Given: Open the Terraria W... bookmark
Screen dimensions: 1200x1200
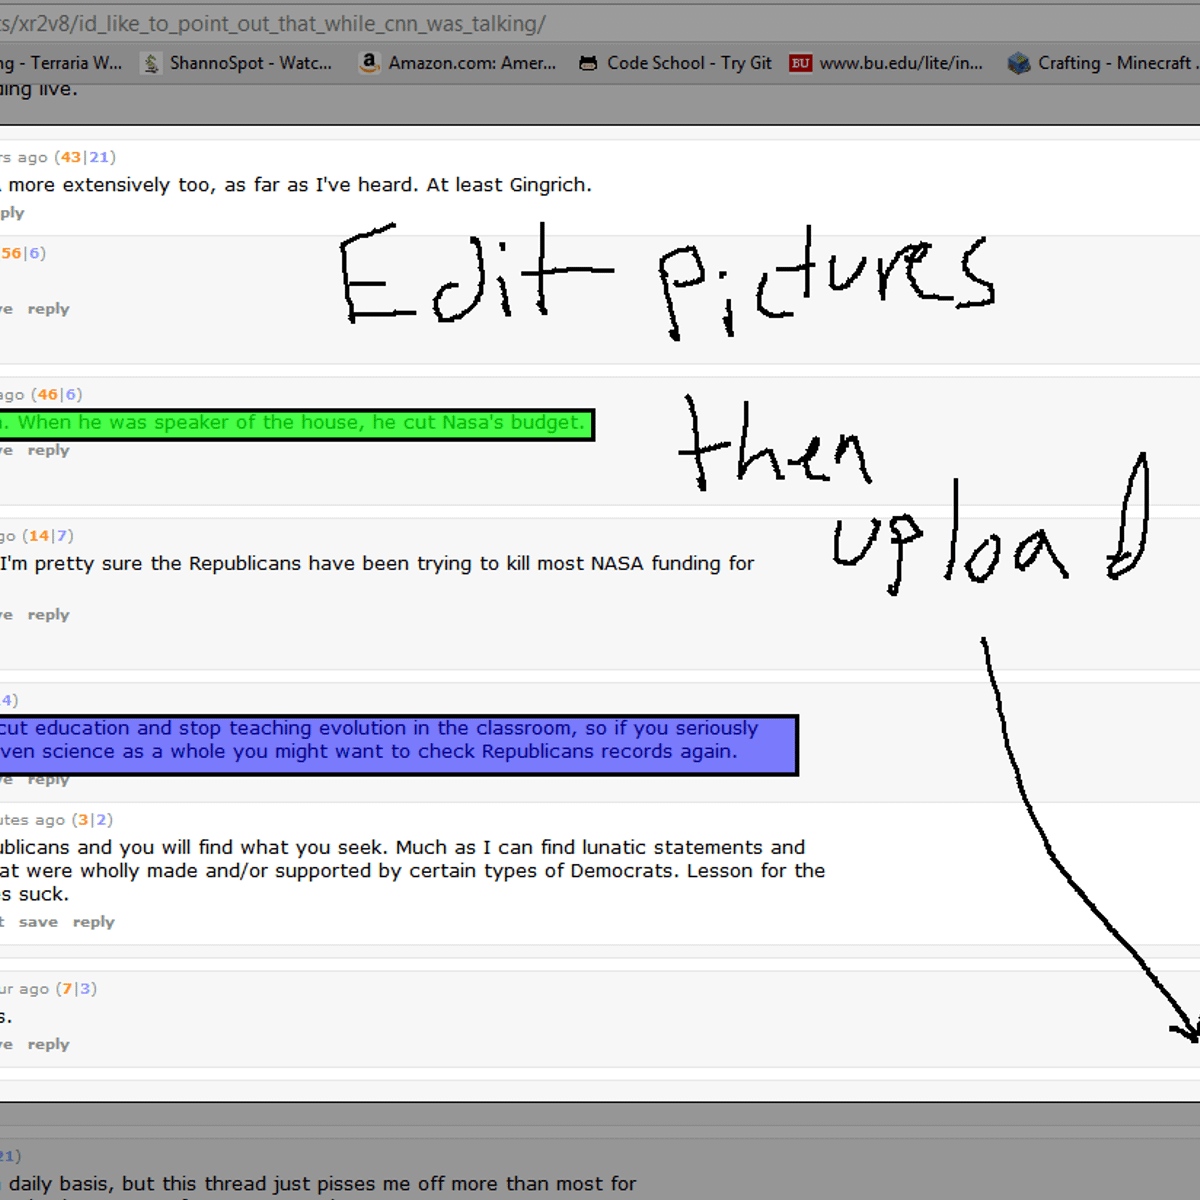Looking at the screenshot, I should [x=70, y=63].
